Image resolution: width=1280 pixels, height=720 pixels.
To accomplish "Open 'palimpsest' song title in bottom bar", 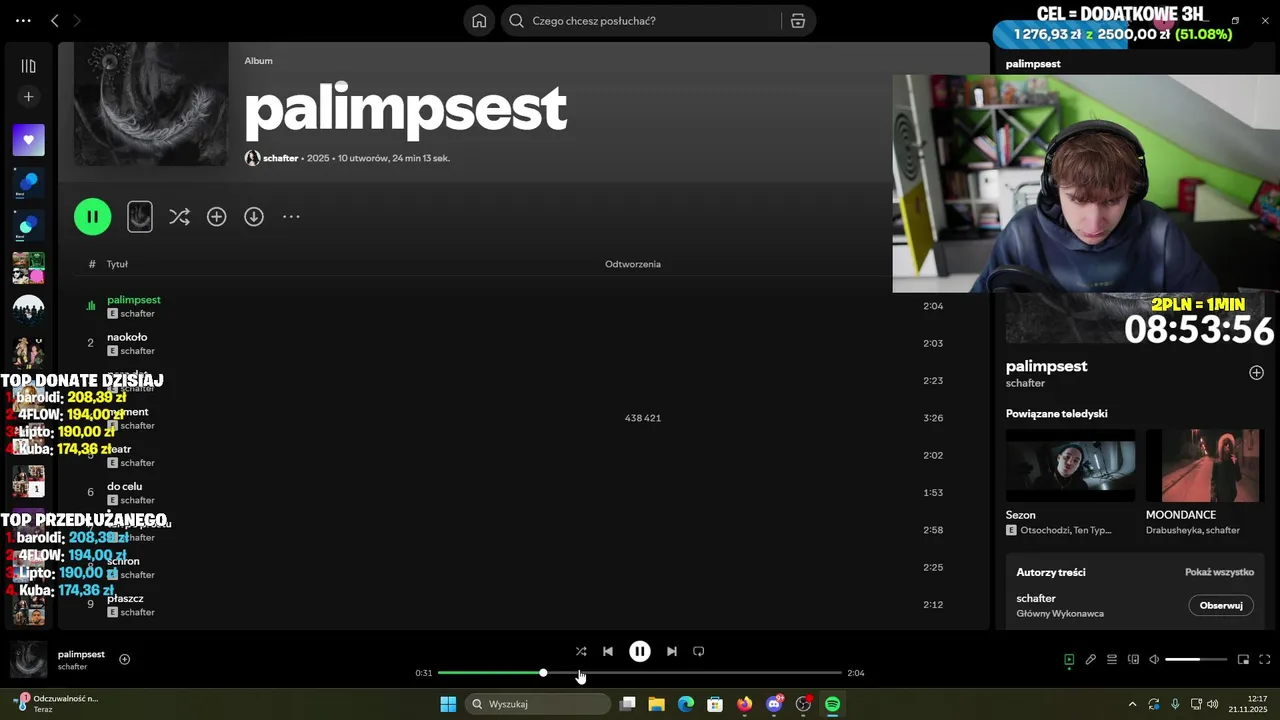I will [x=81, y=654].
